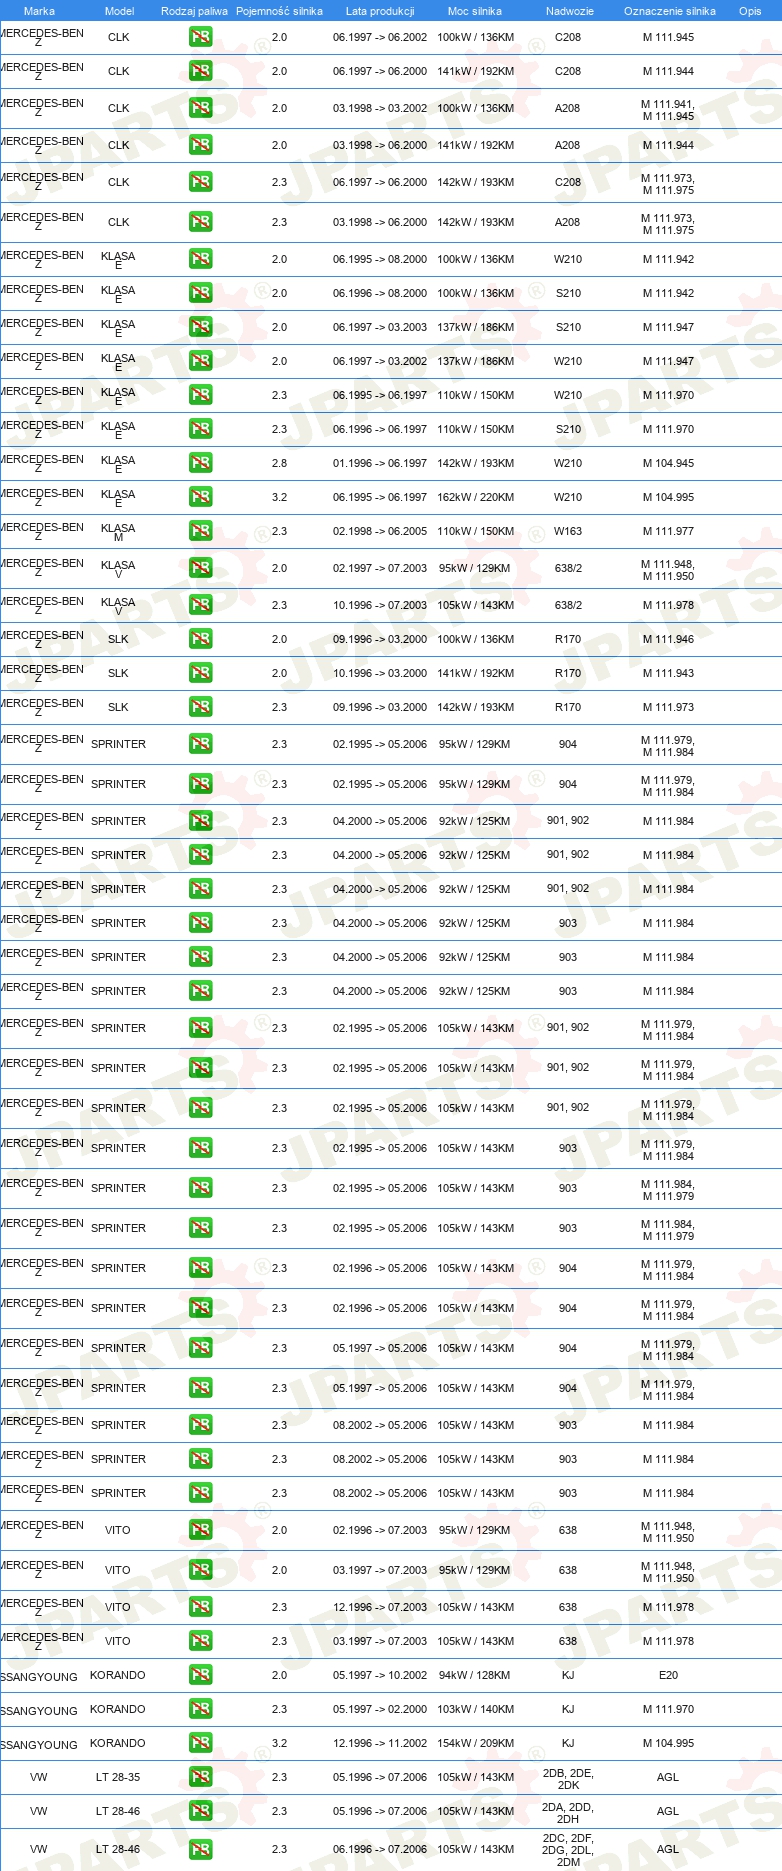Viewport: 782px width, 1871px height.
Task: Select engine code cell M 104.945
Action: point(668,463)
